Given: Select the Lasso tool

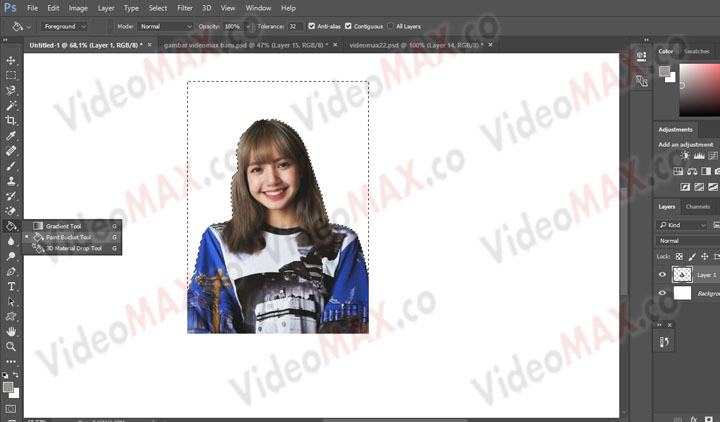Looking at the screenshot, I should pyautogui.click(x=11, y=90).
